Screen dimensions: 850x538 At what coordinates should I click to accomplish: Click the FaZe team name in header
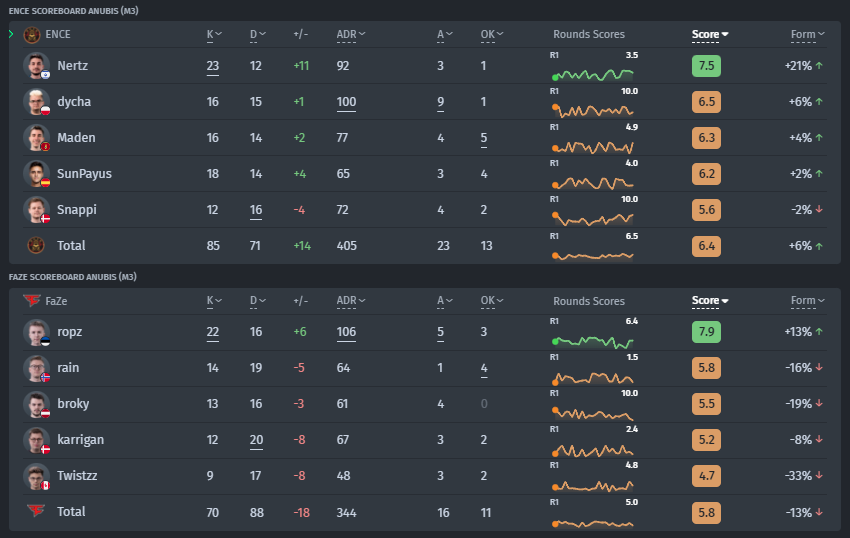pyautogui.click(x=56, y=301)
